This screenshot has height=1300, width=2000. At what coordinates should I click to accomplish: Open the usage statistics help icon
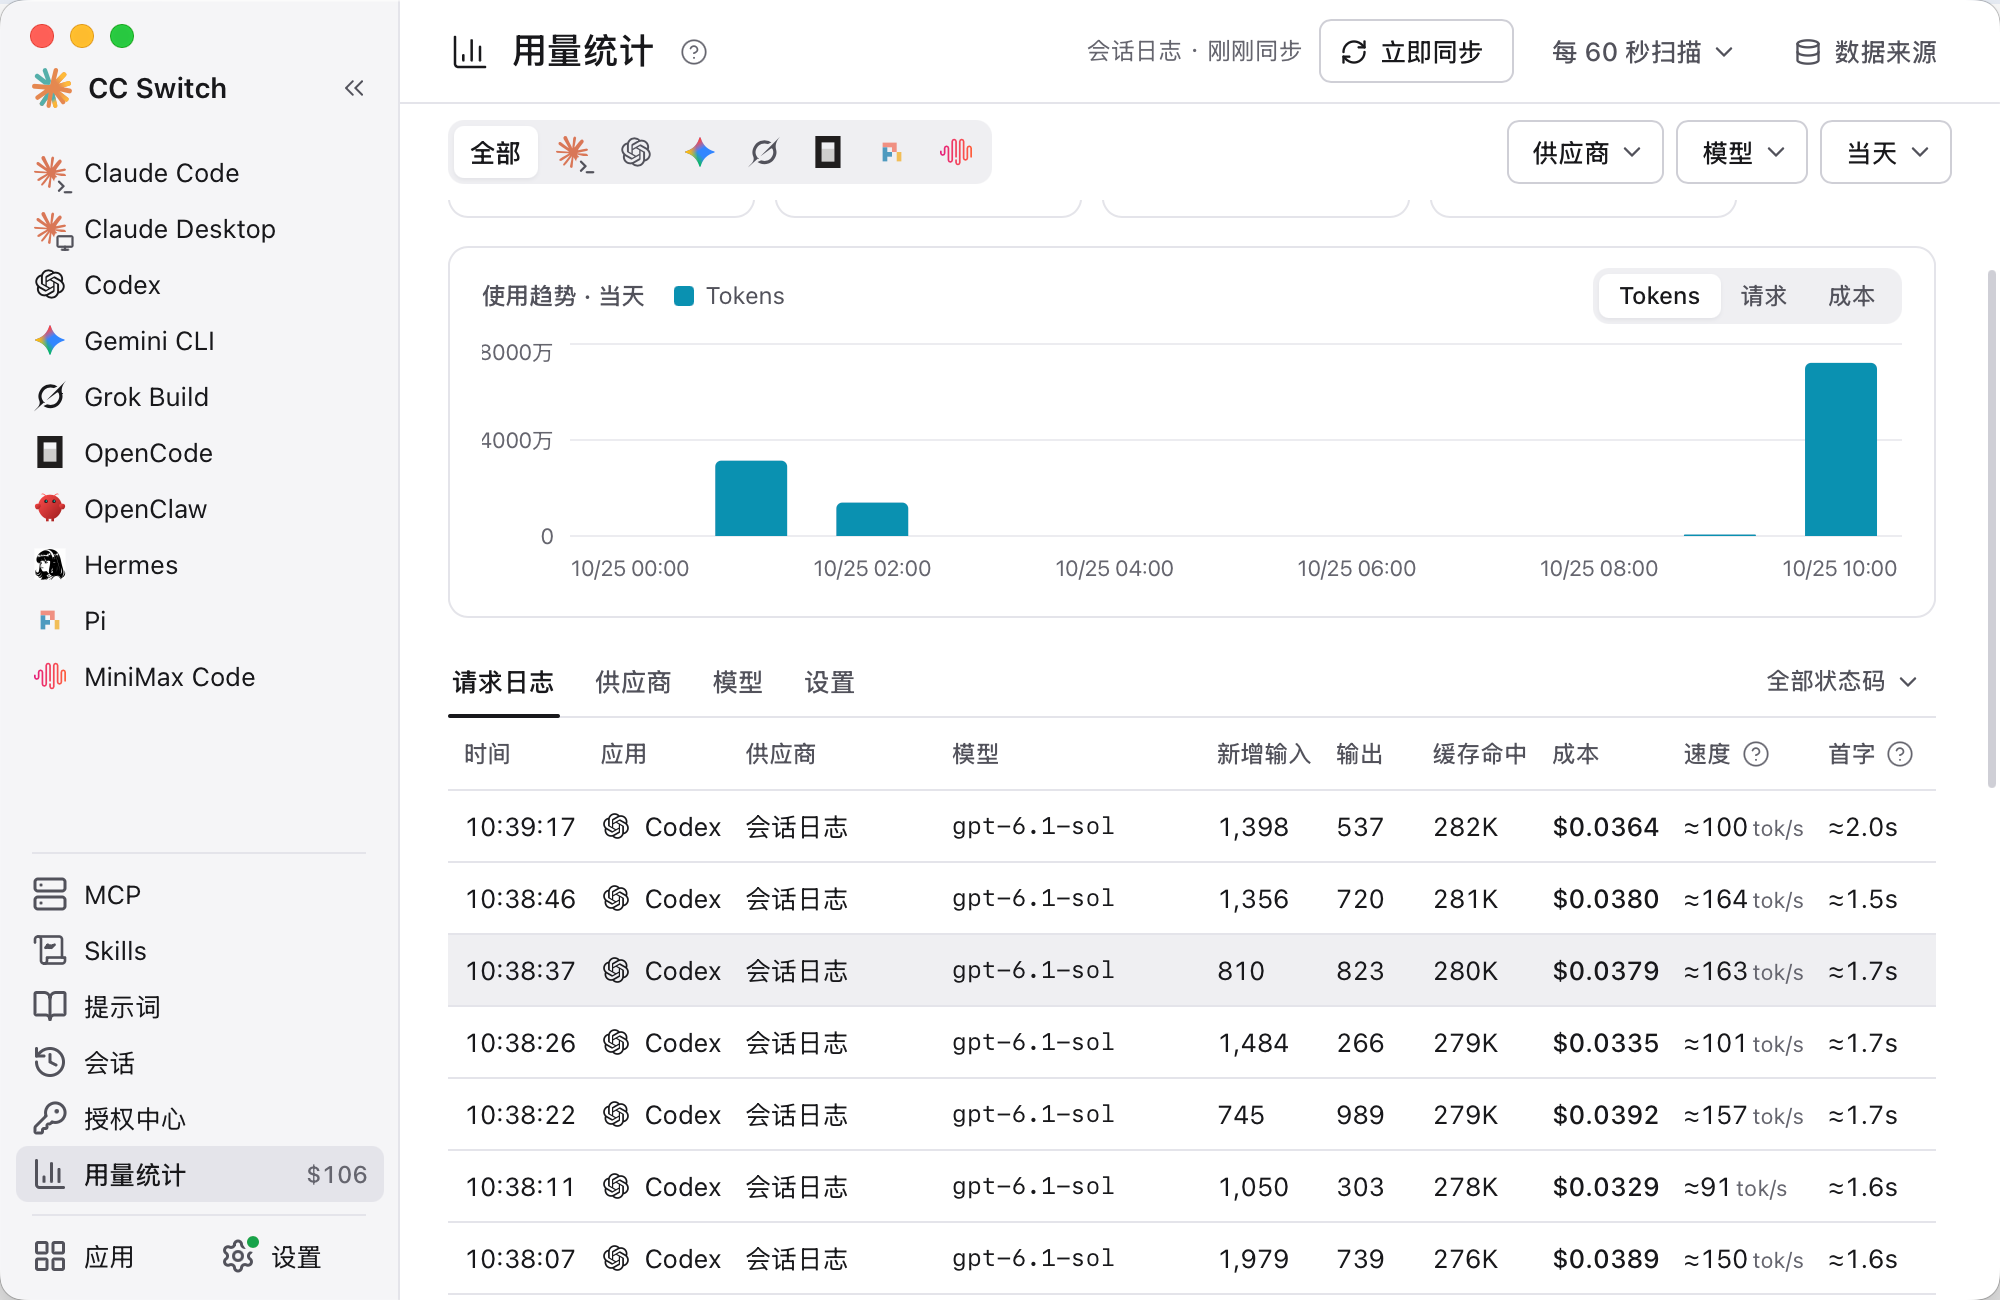click(693, 52)
